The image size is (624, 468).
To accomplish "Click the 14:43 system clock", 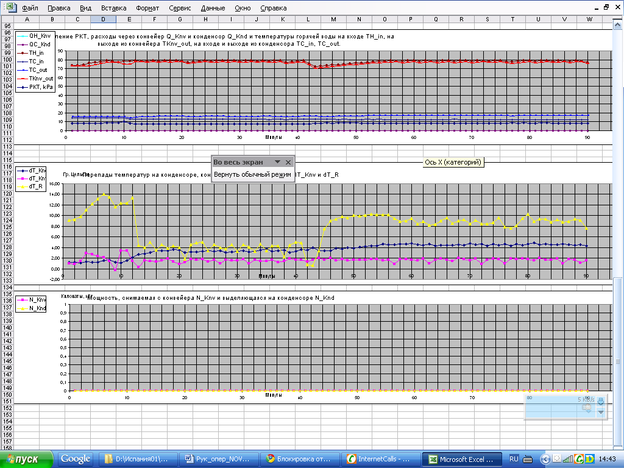I will (x=608, y=459).
